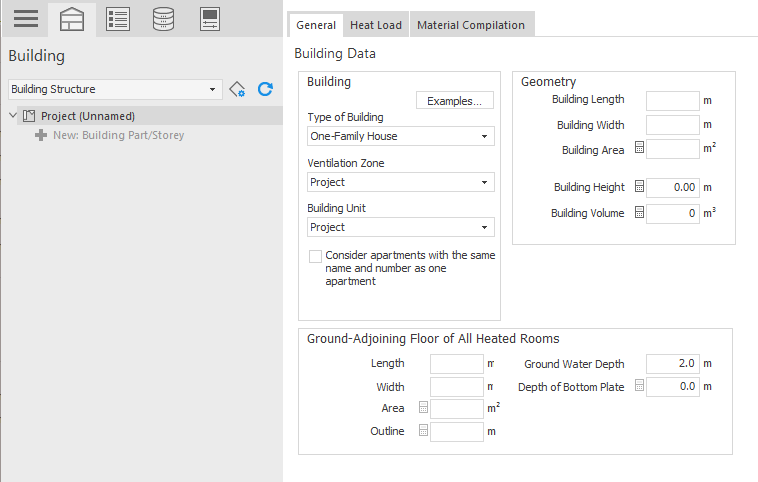The height and width of the screenshot is (482, 758).
Task: Click the Building Height field
Action: pos(672,188)
